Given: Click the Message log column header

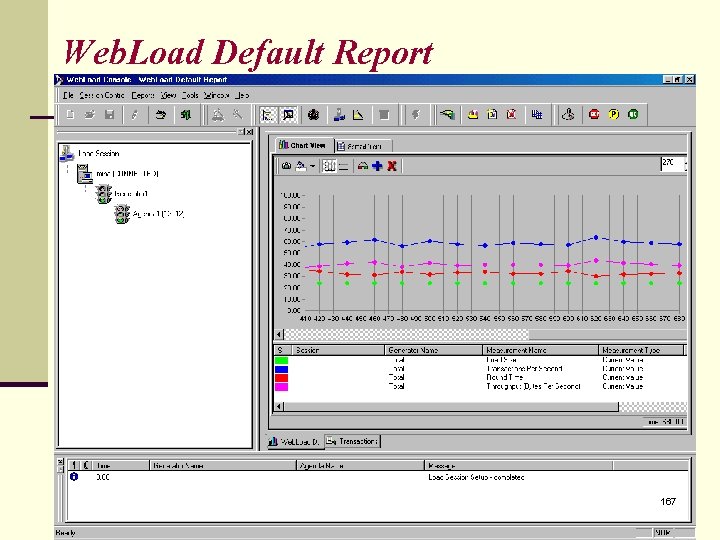Looking at the screenshot, I should click(518, 465).
